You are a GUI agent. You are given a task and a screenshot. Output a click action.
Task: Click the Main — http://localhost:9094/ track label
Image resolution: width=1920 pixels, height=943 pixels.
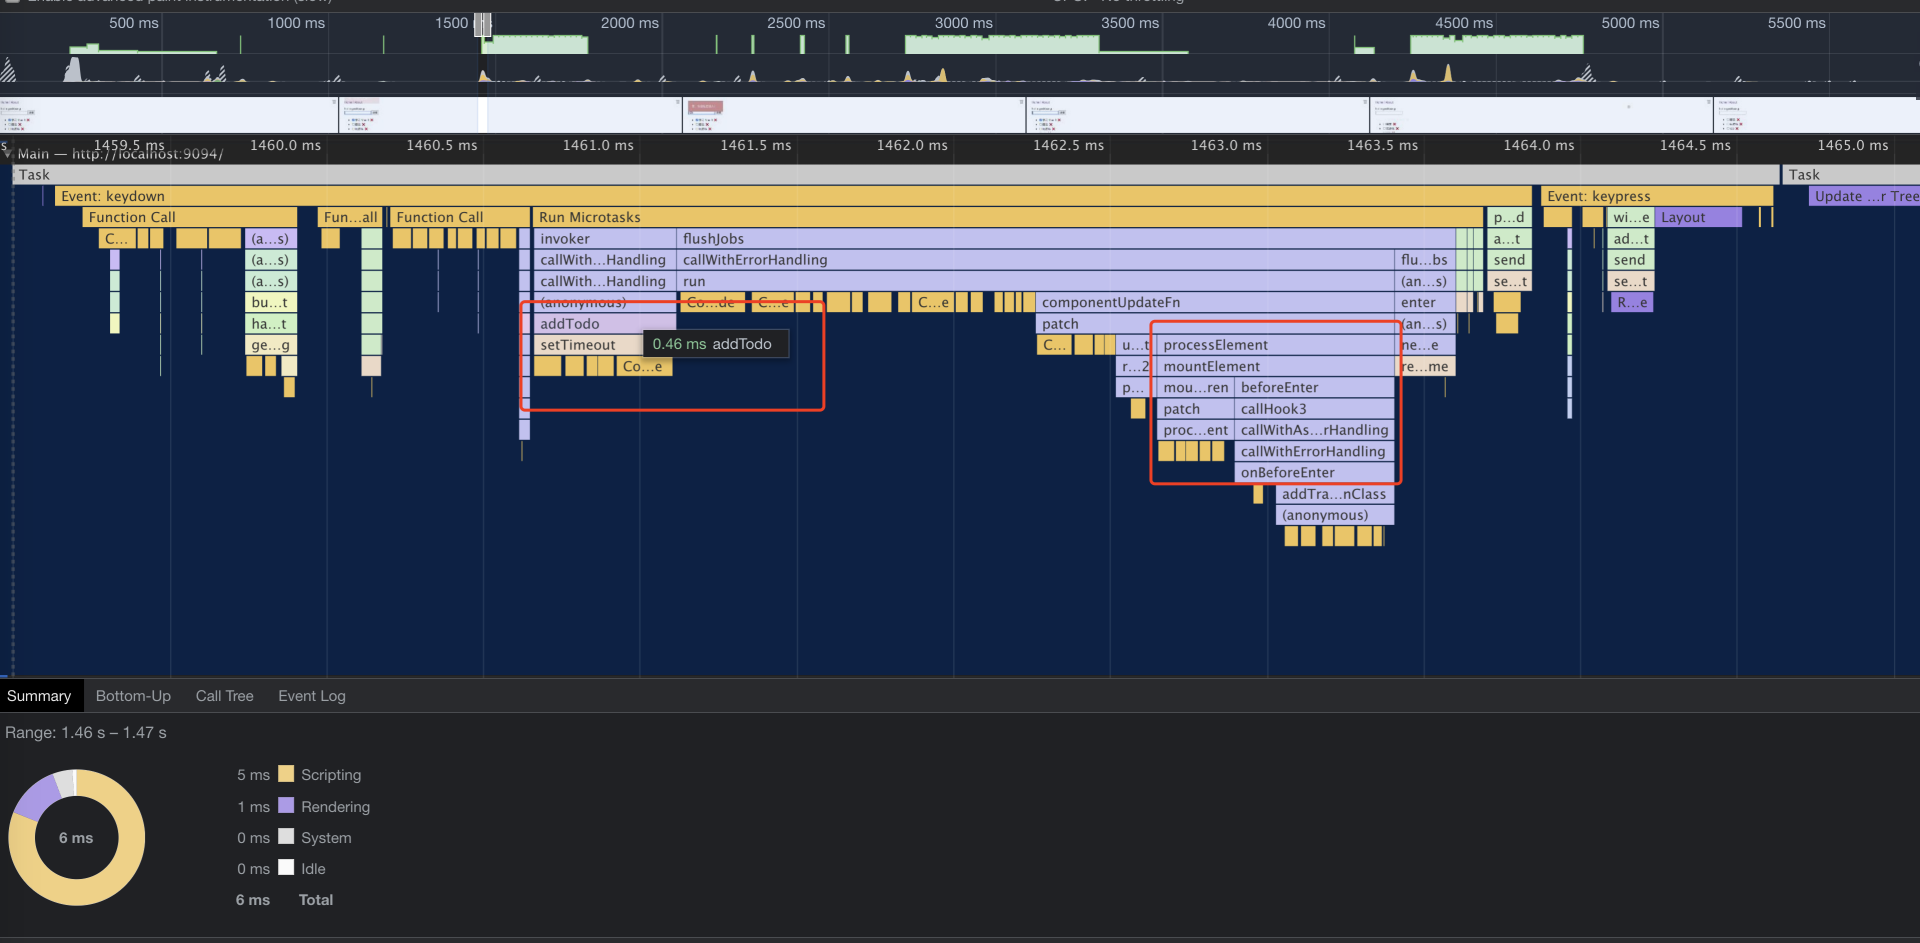click(120, 154)
